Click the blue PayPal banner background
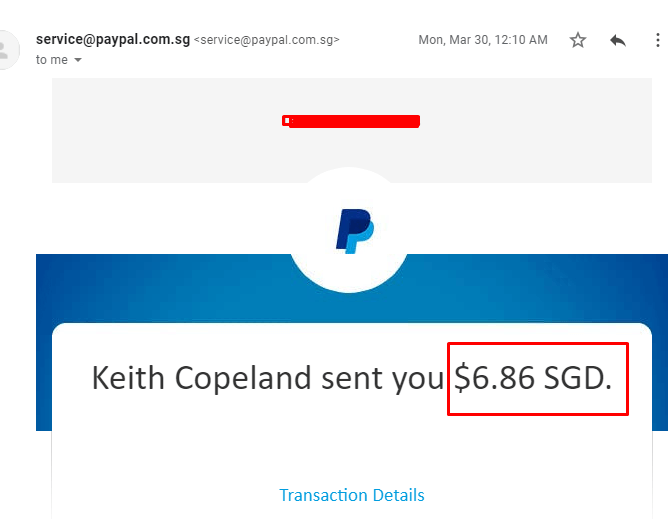 point(150,290)
